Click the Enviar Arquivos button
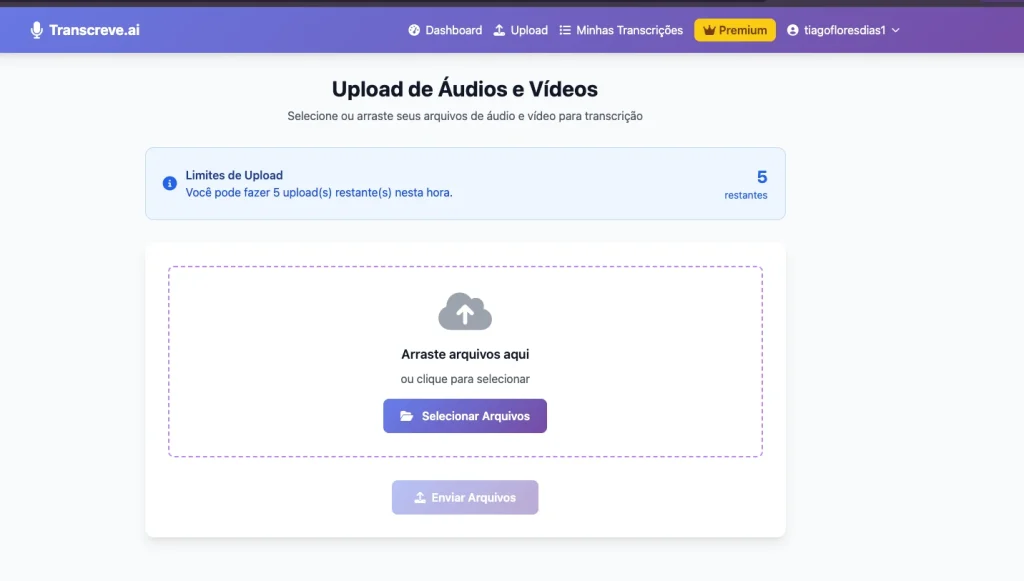Screen dimensions: 1024x581 pos(464,497)
